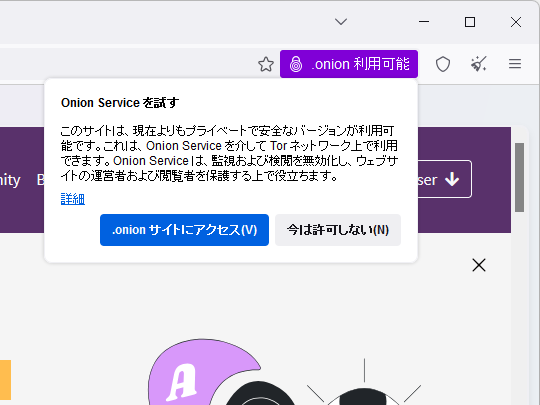Click the new identity broom icon
The image size is (540, 405).
coord(479,64)
